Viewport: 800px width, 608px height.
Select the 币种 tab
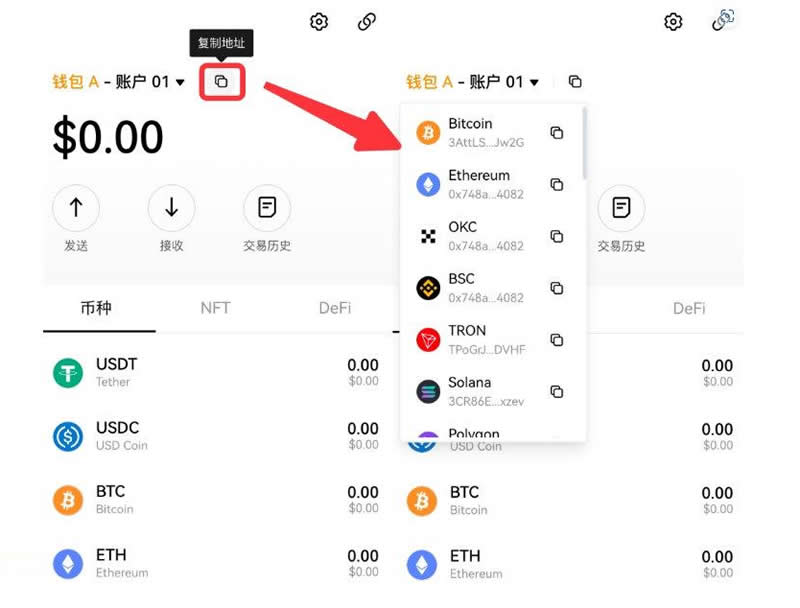tap(96, 308)
